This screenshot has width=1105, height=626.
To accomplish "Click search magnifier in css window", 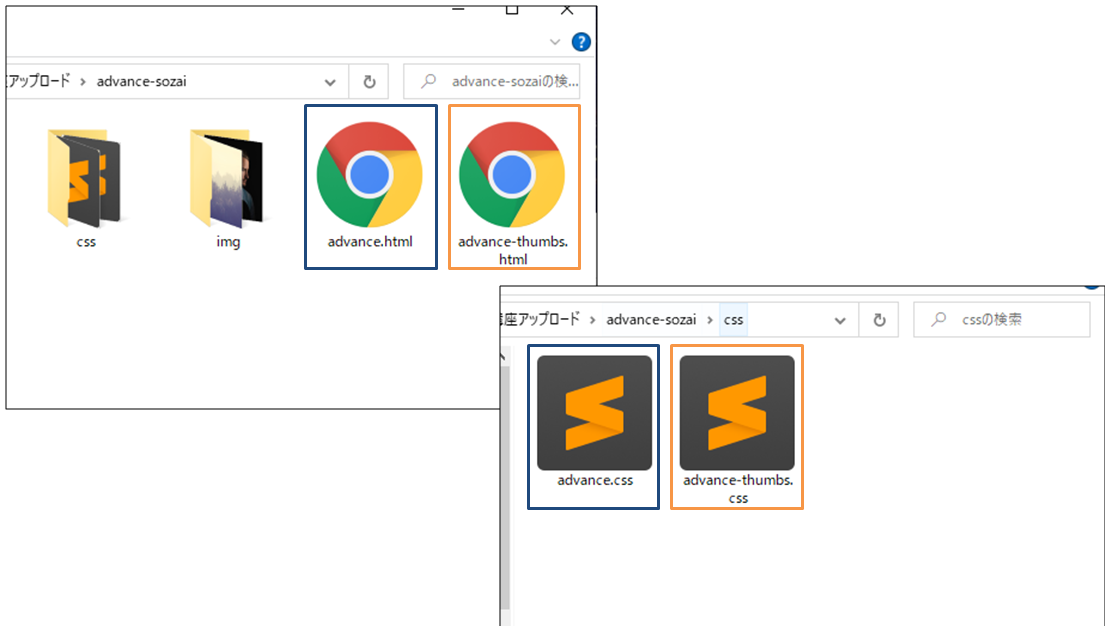I will point(938,319).
